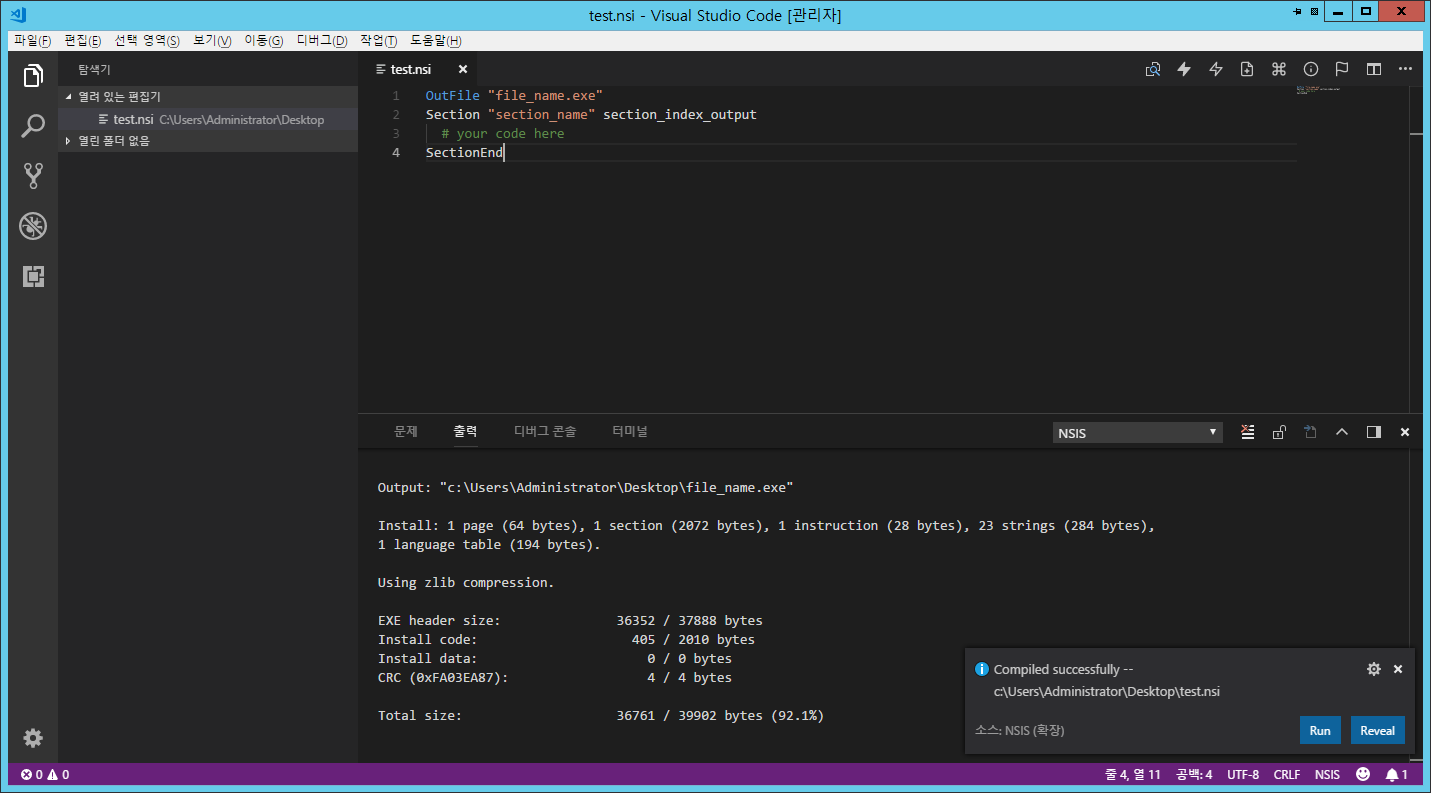Select test.nsi in the open editors list

tap(208, 119)
